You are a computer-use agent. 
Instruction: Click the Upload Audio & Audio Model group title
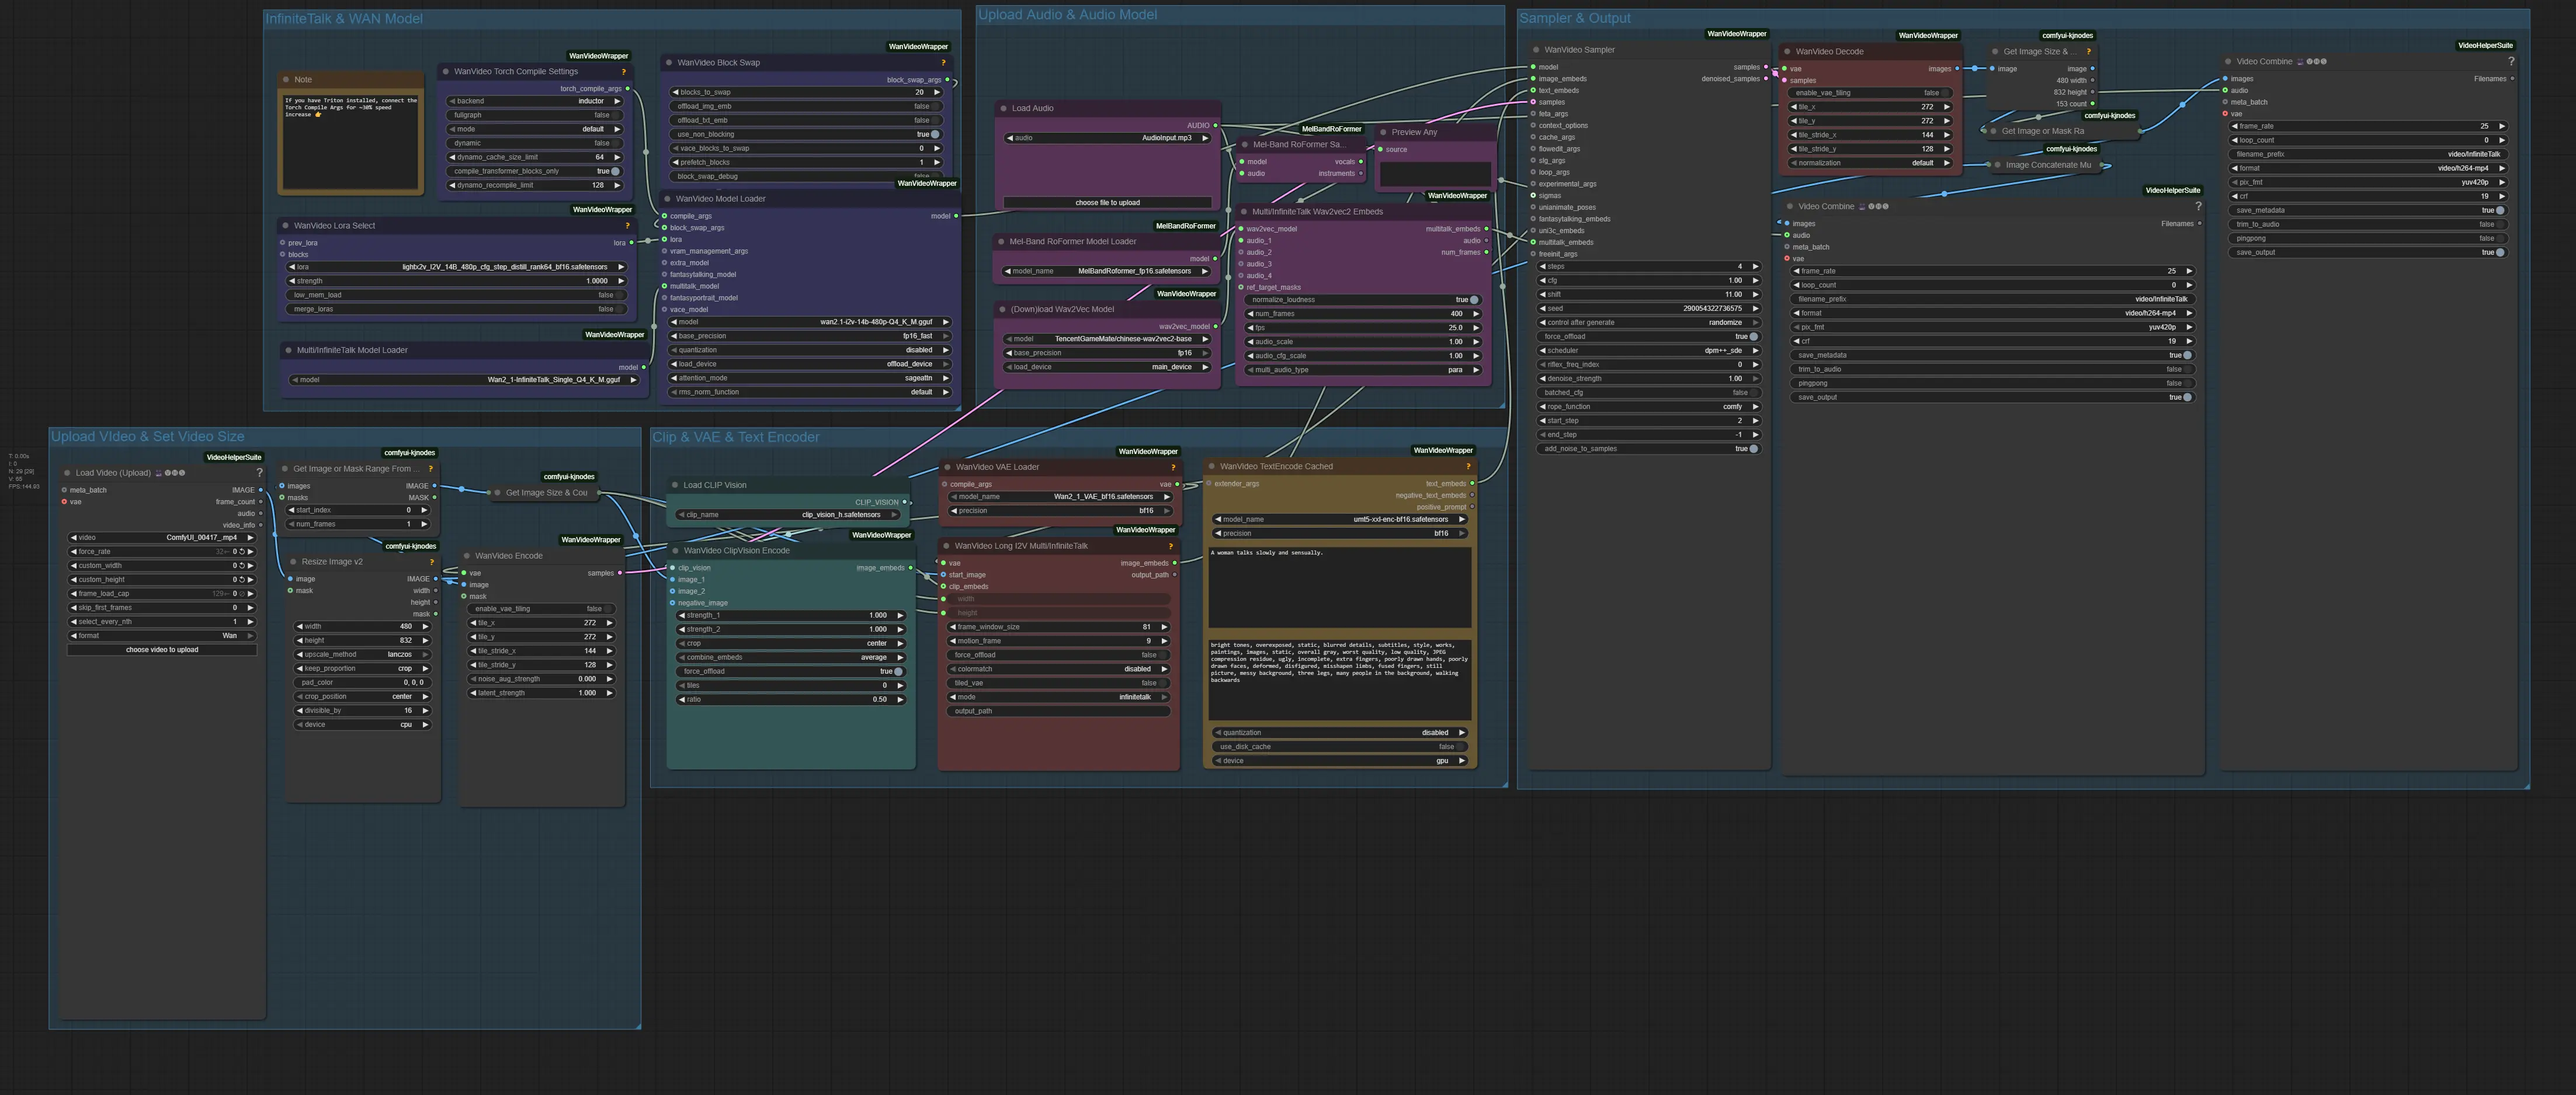(1066, 15)
